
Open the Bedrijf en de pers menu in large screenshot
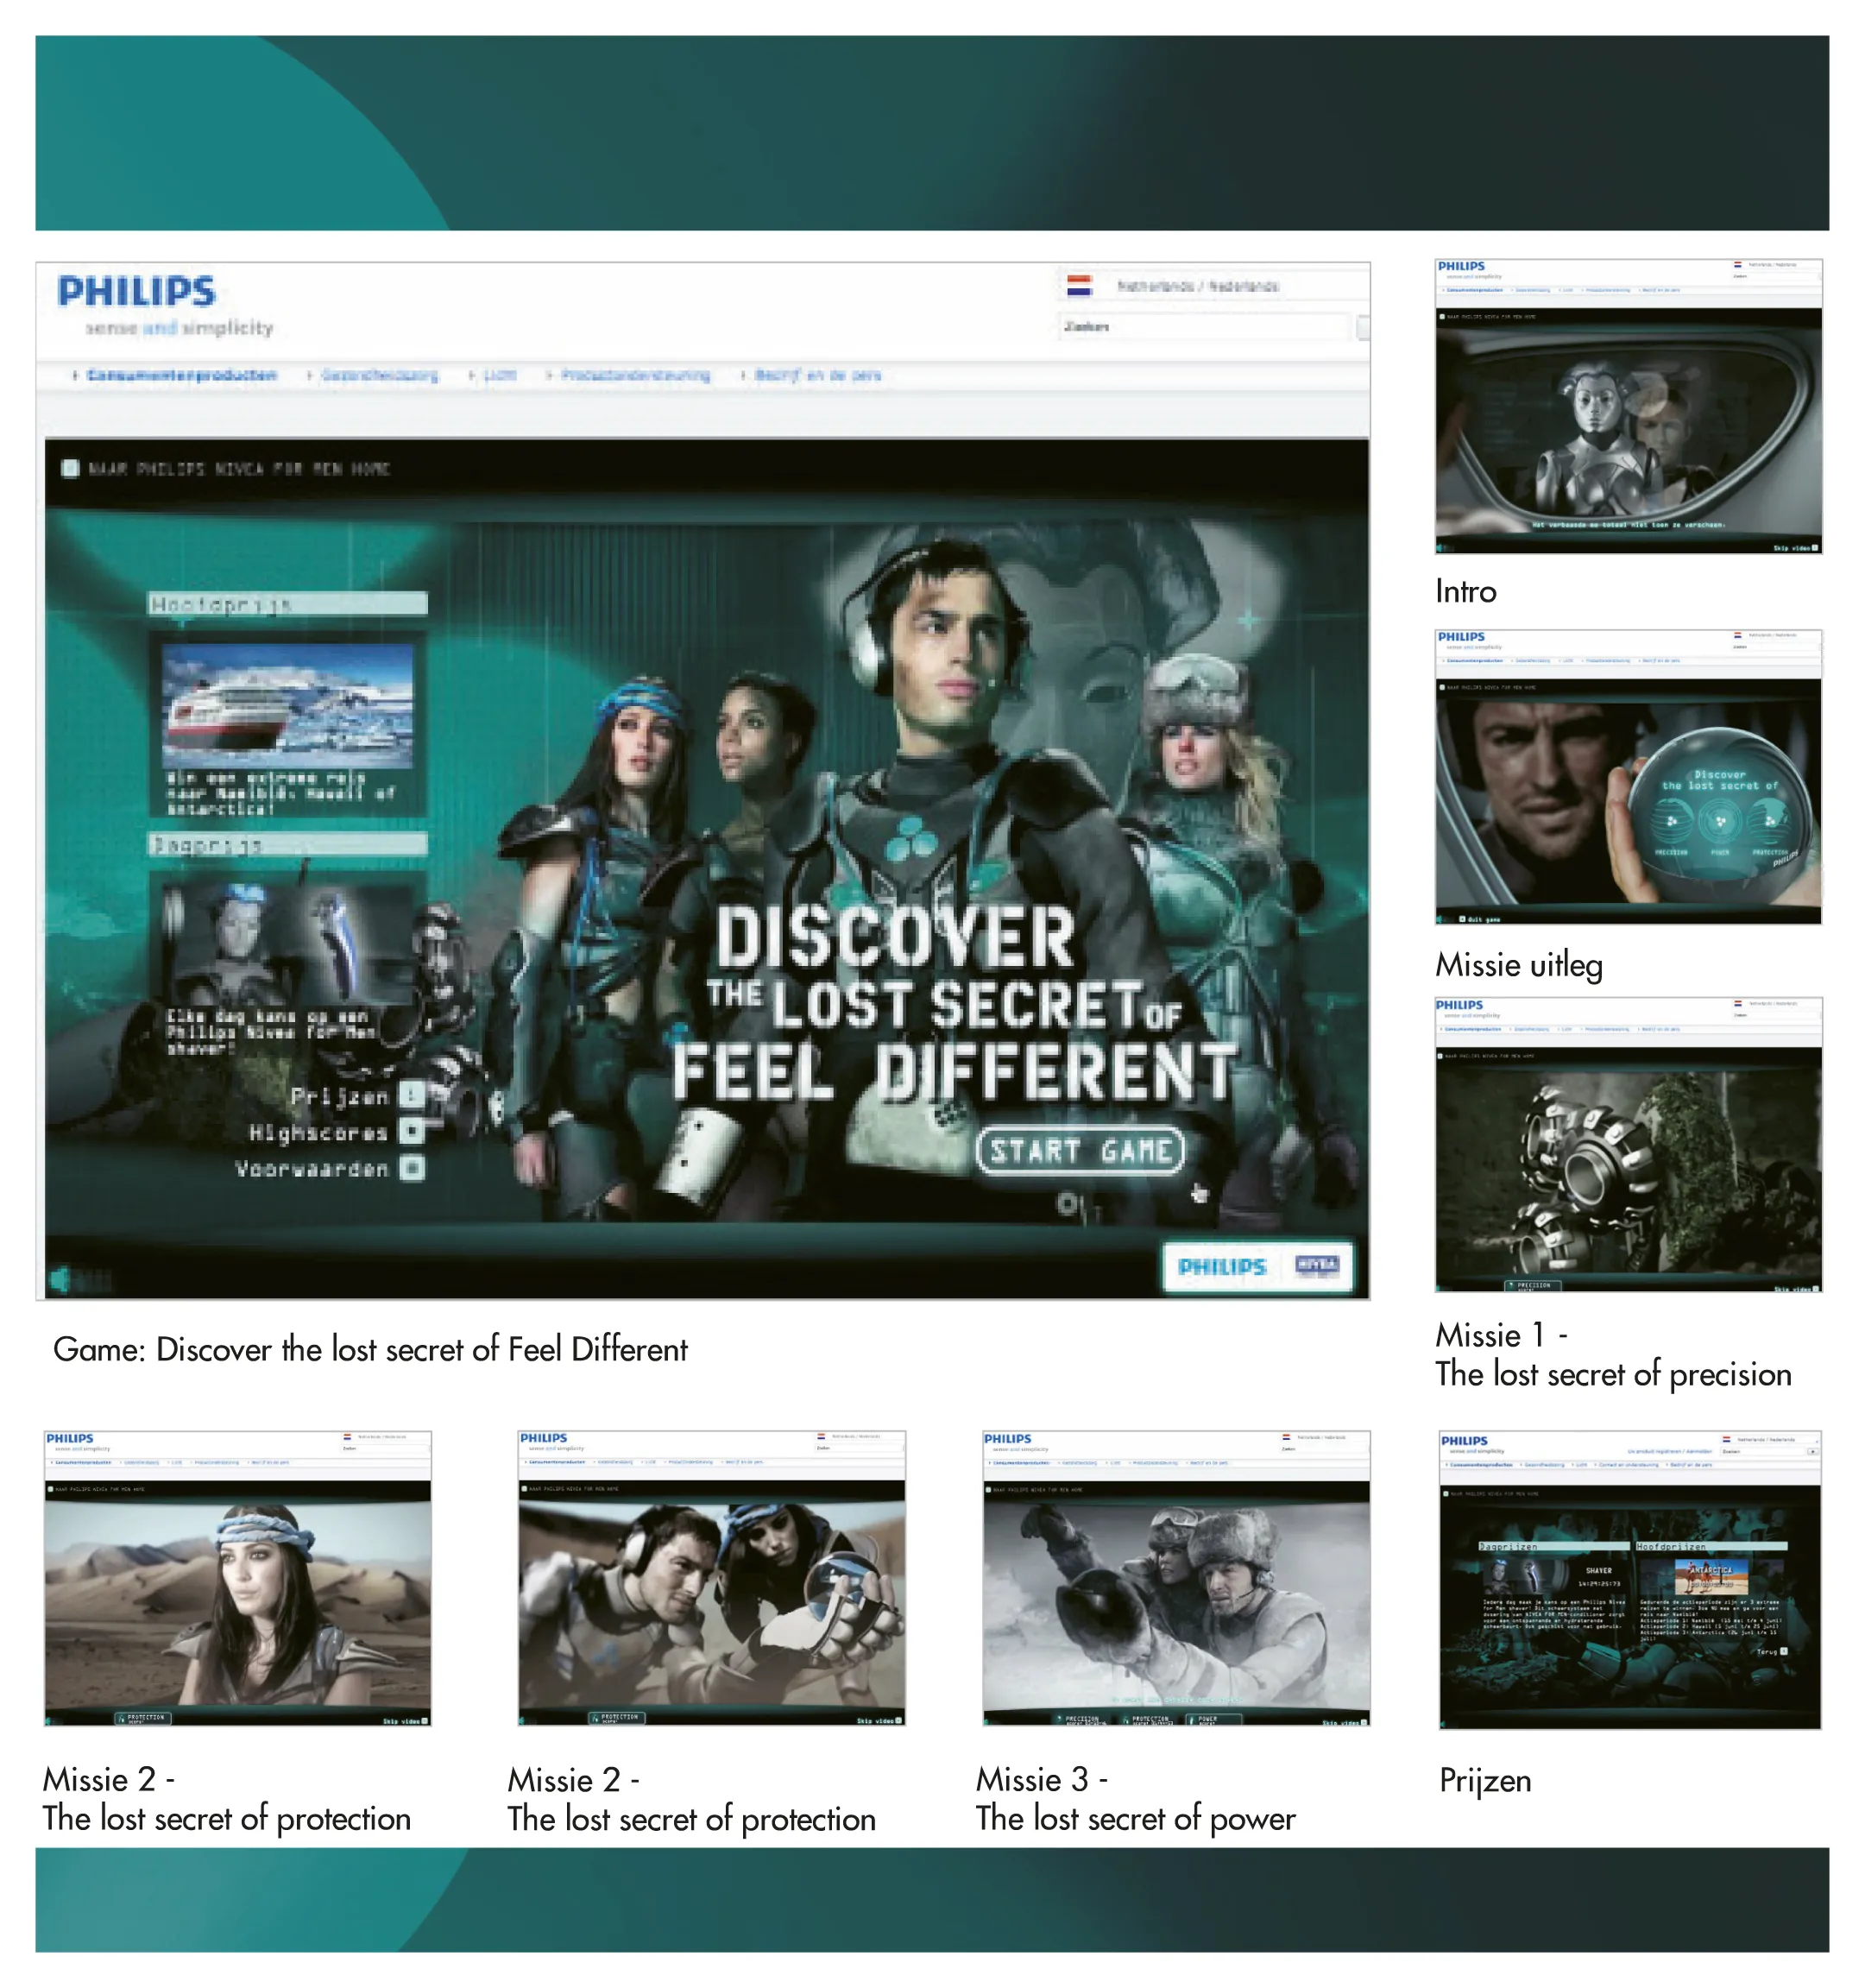pos(817,375)
